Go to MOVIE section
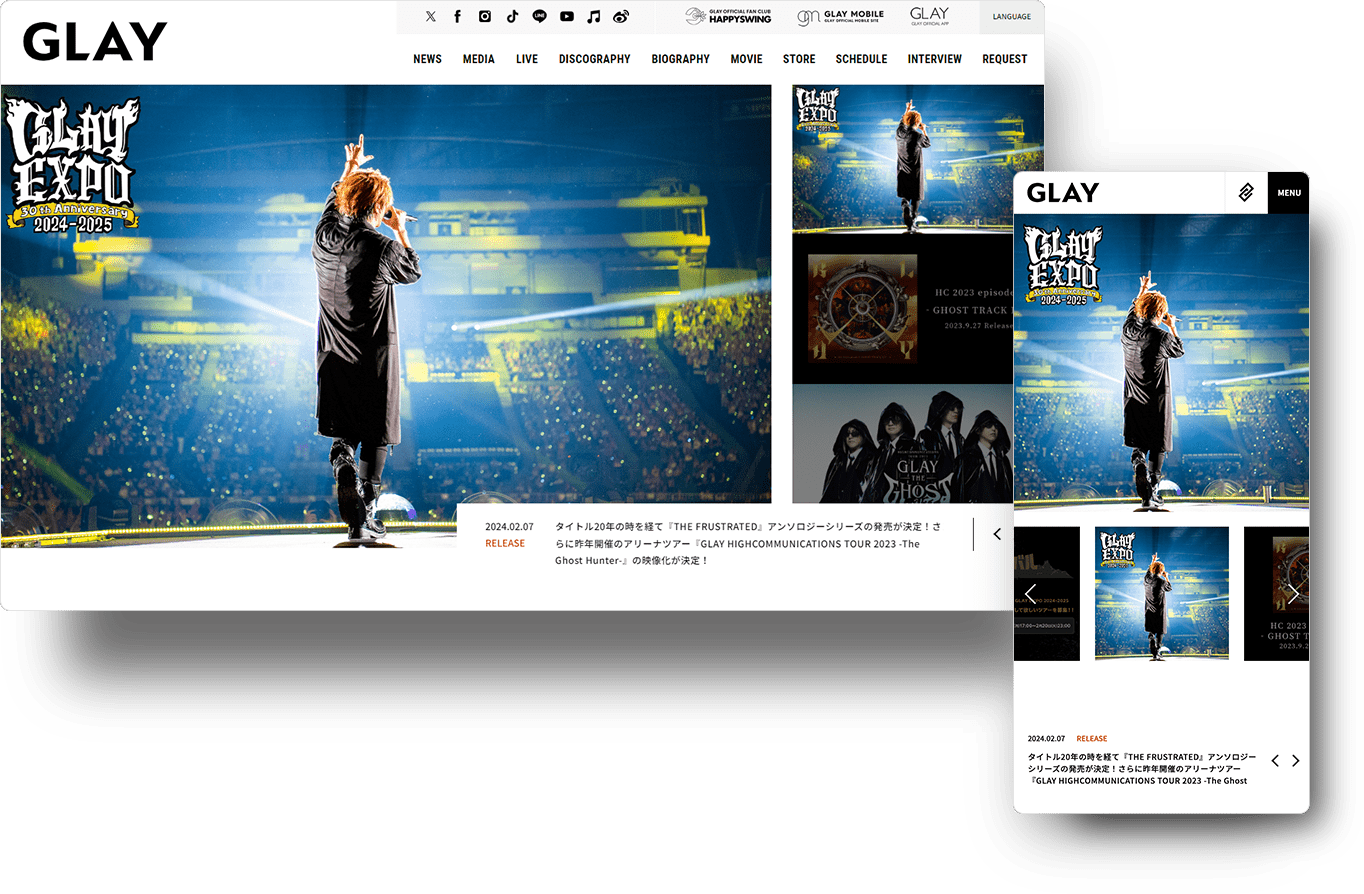The width and height of the screenshot is (1364, 894). 746,59
